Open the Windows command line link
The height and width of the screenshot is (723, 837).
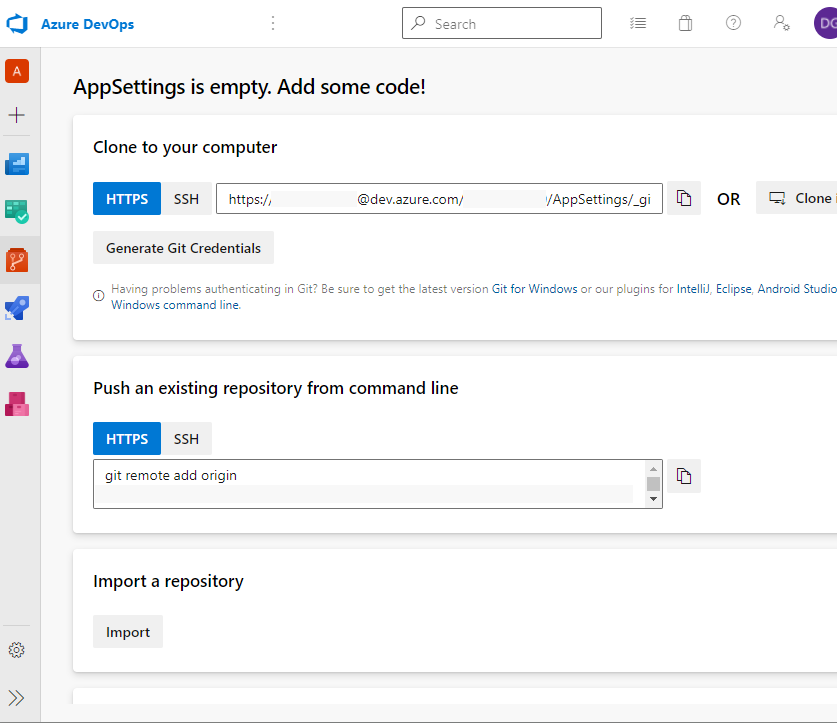click(x=175, y=305)
